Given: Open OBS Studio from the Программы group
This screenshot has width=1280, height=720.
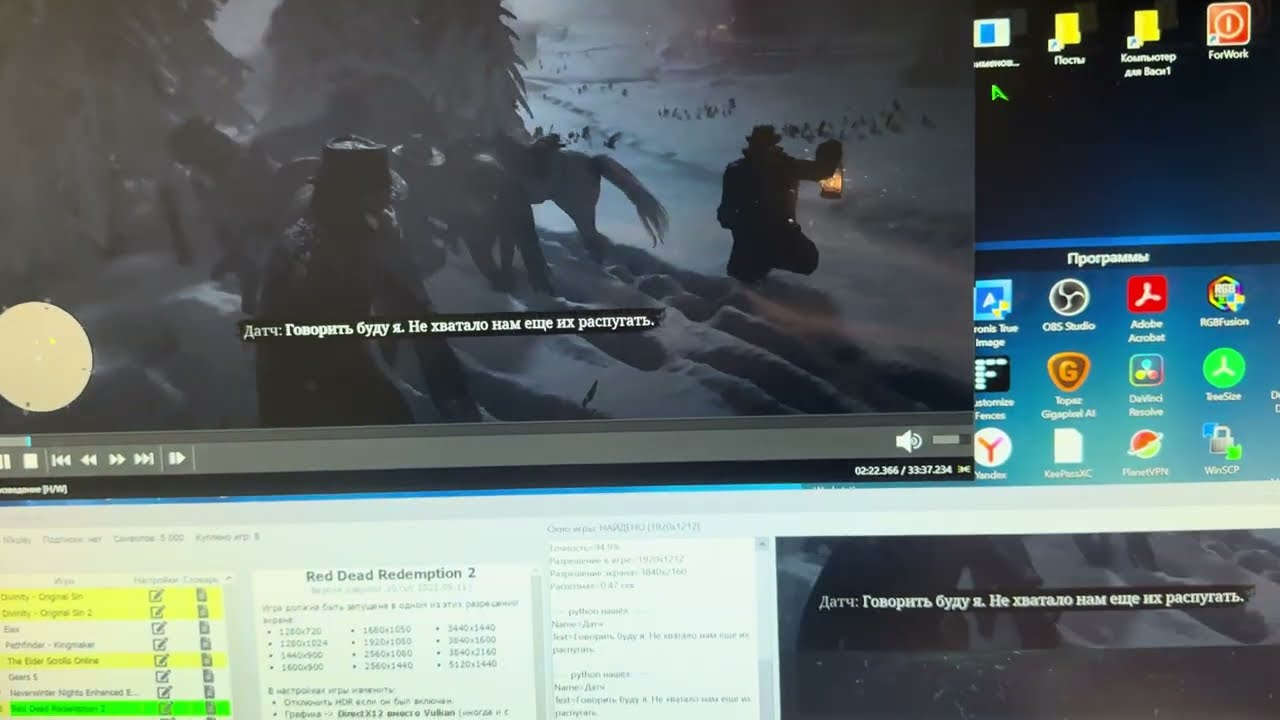Looking at the screenshot, I should [x=1068, y=306].
